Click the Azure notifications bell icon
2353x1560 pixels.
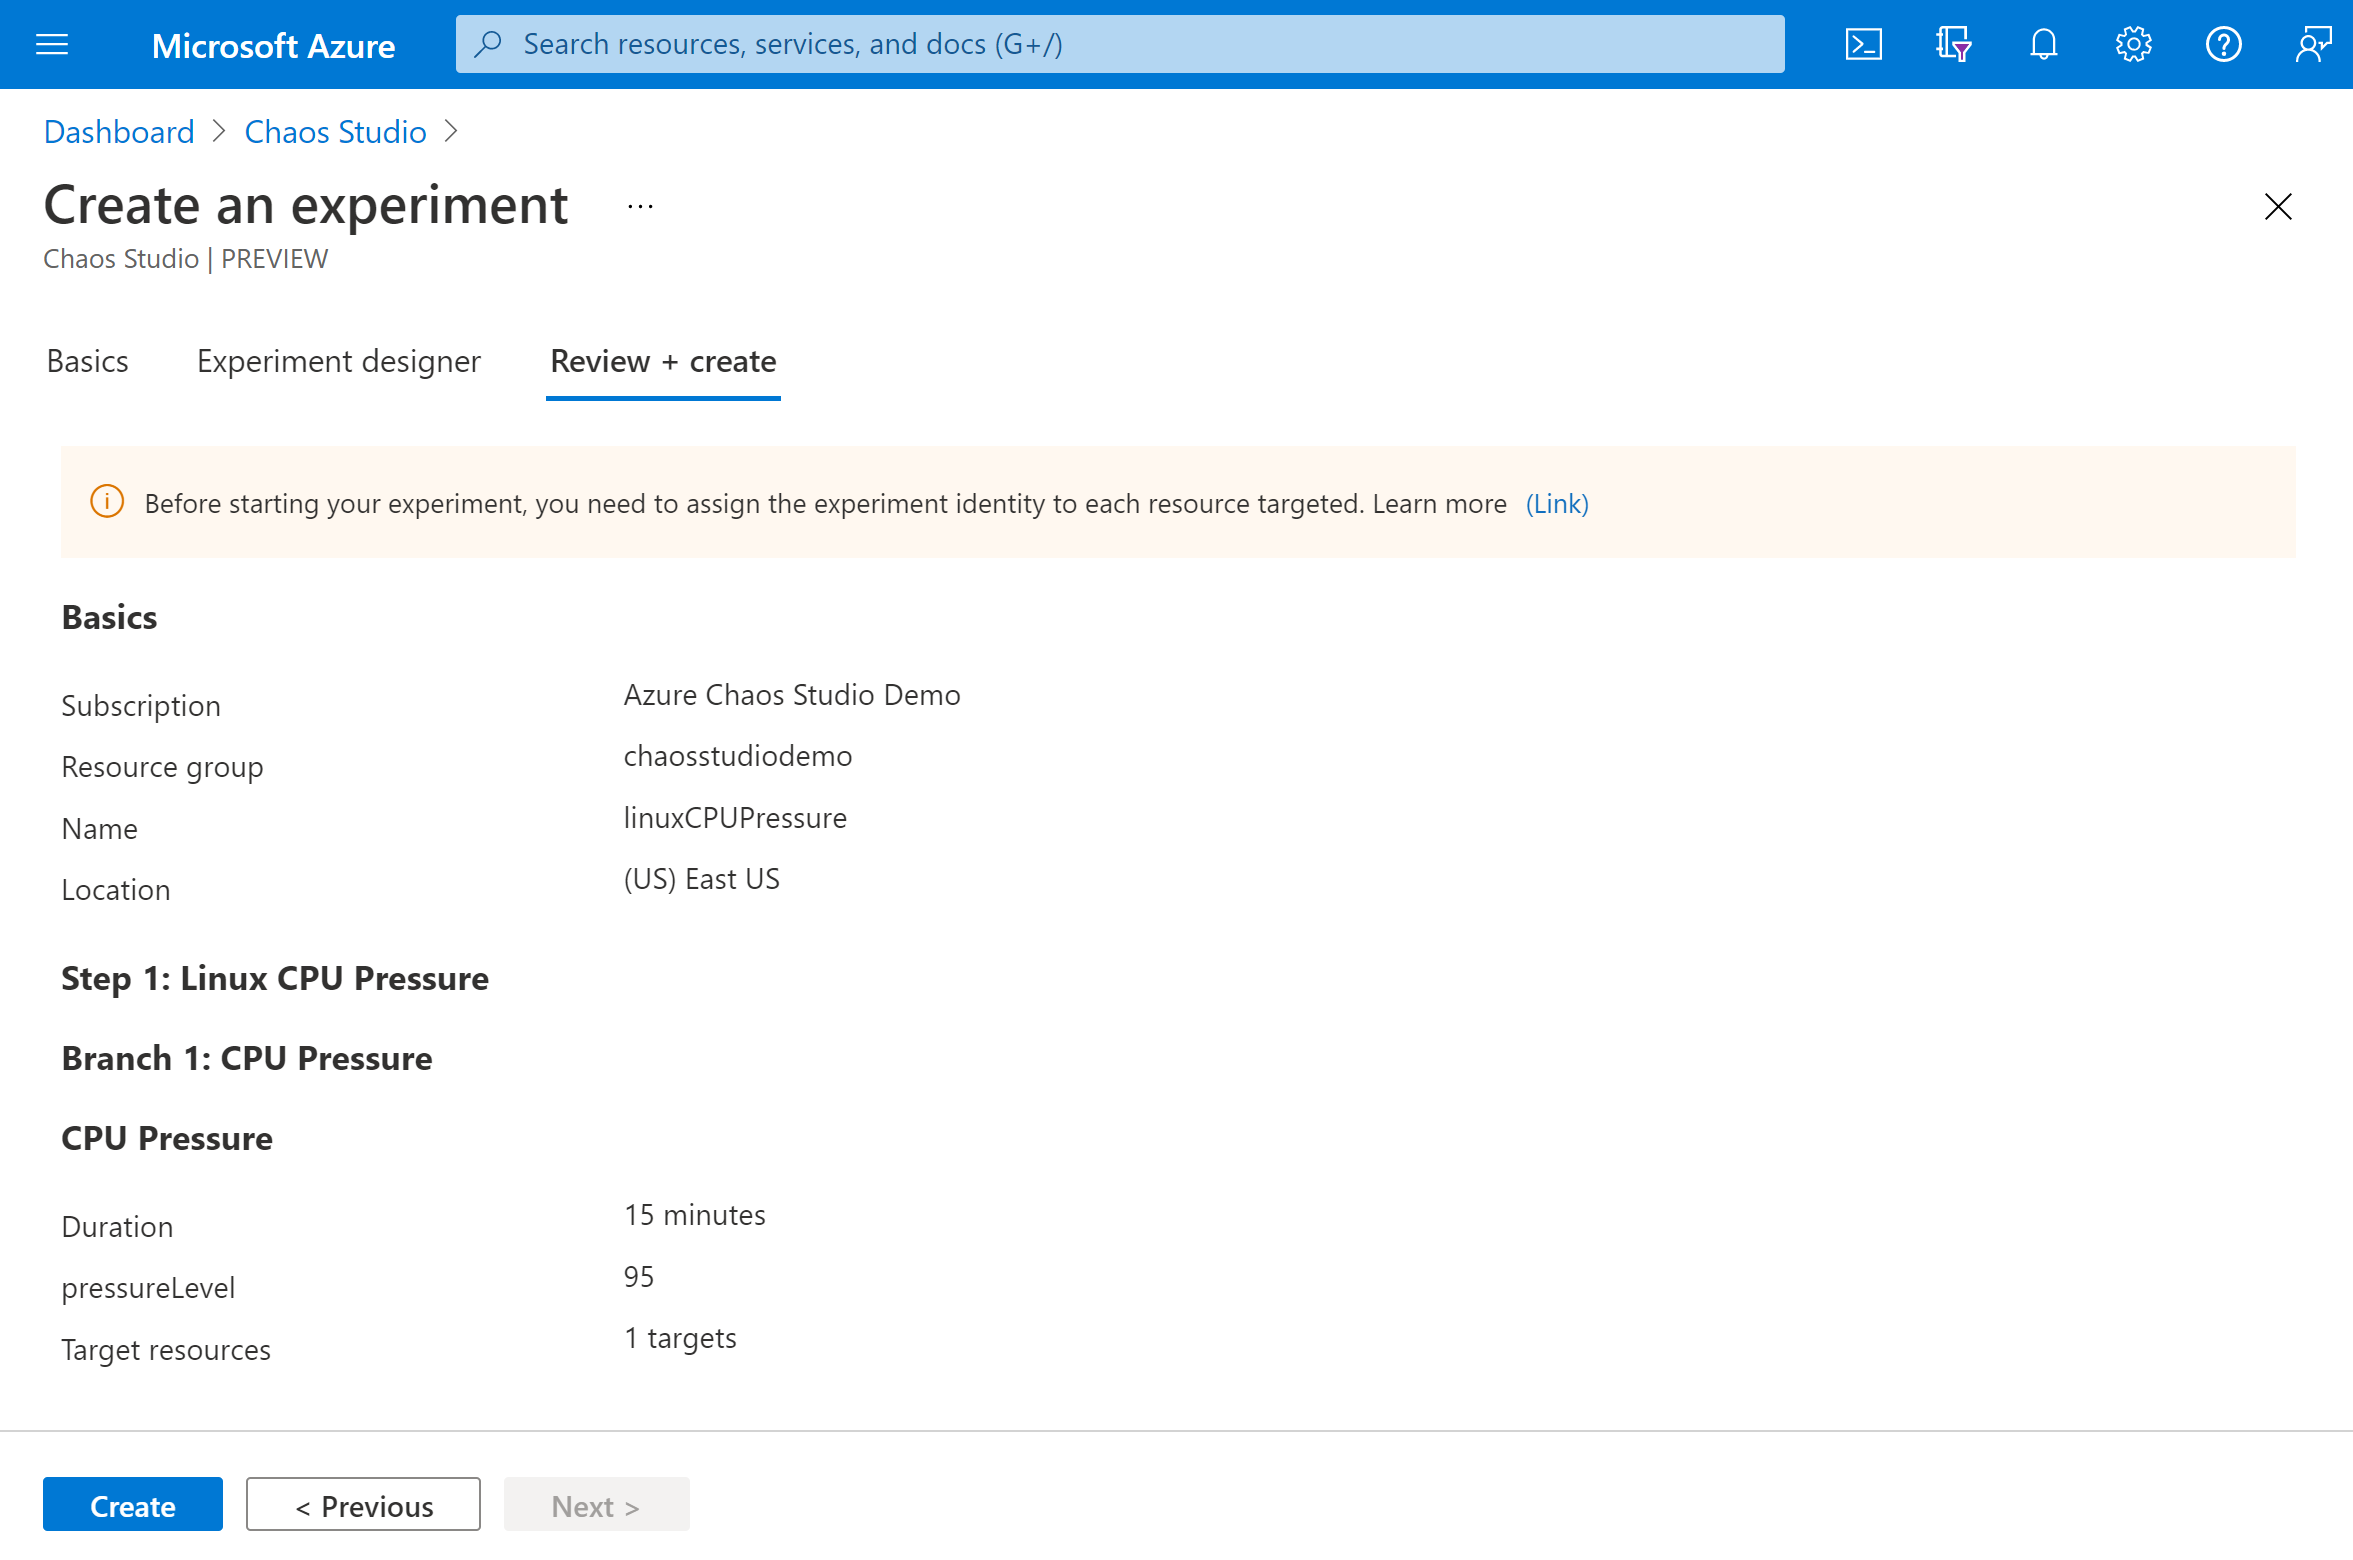tap(2041, 44)
